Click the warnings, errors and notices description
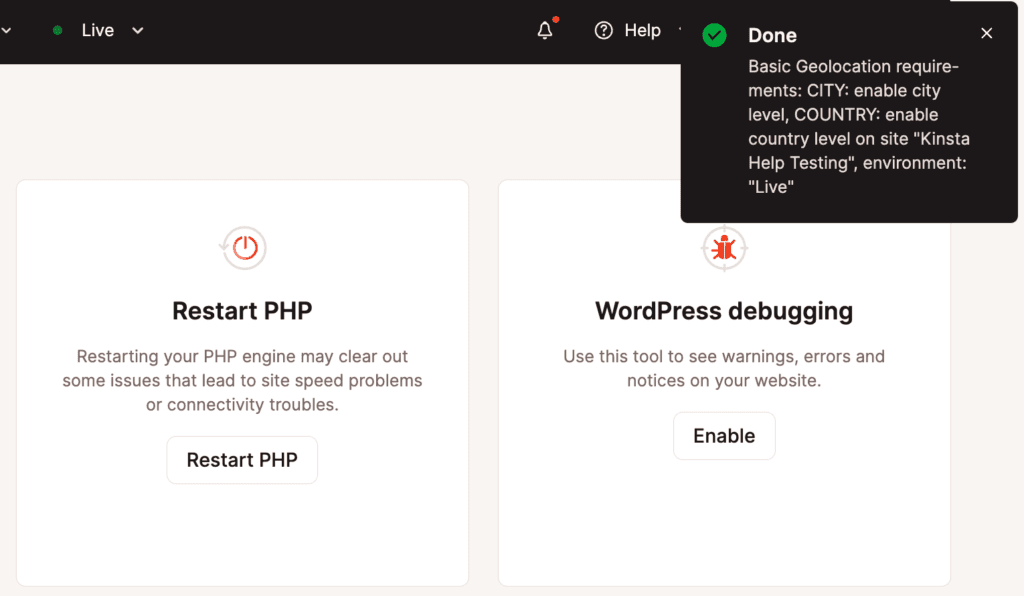The width and height of the screenshot is (1024, 596). point(724,368)
